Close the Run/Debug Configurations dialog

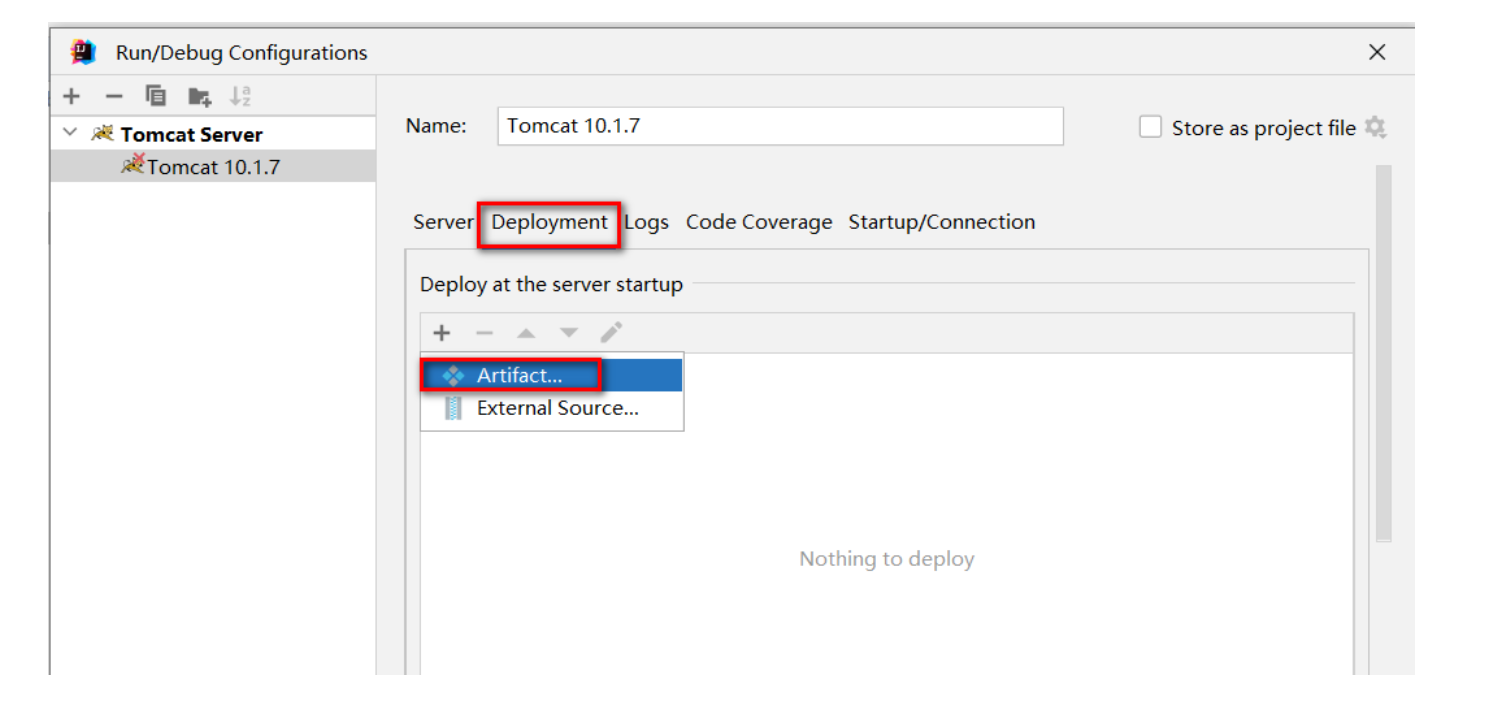click(1377, 52)
